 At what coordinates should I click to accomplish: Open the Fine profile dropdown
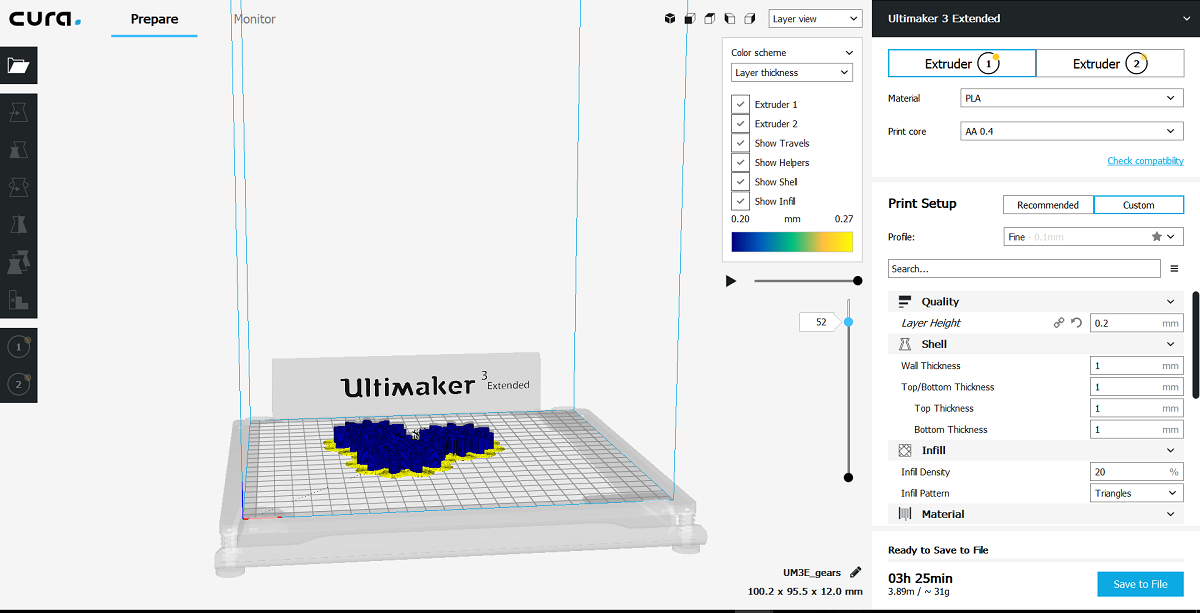tap(1093, 237)
